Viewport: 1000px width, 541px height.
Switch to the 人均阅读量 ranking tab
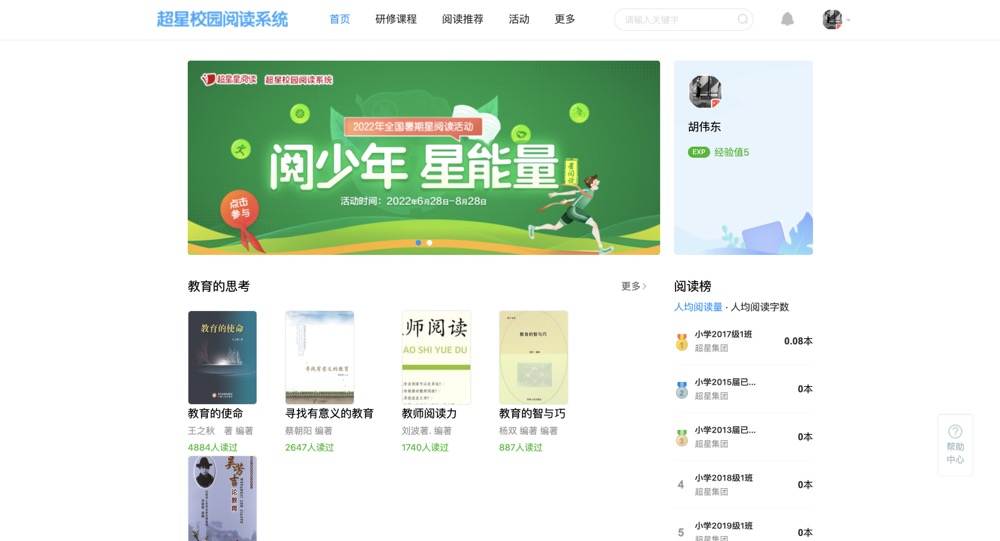tap(698, 307)
